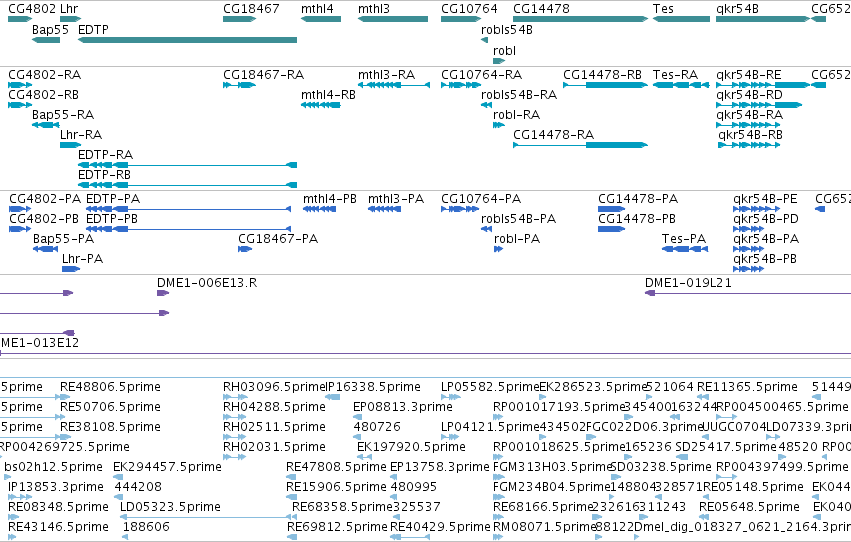Select the mthl3 gene name
Image resolution: width=851 pixels, height=542 pixels.
[x=374, y=9]
